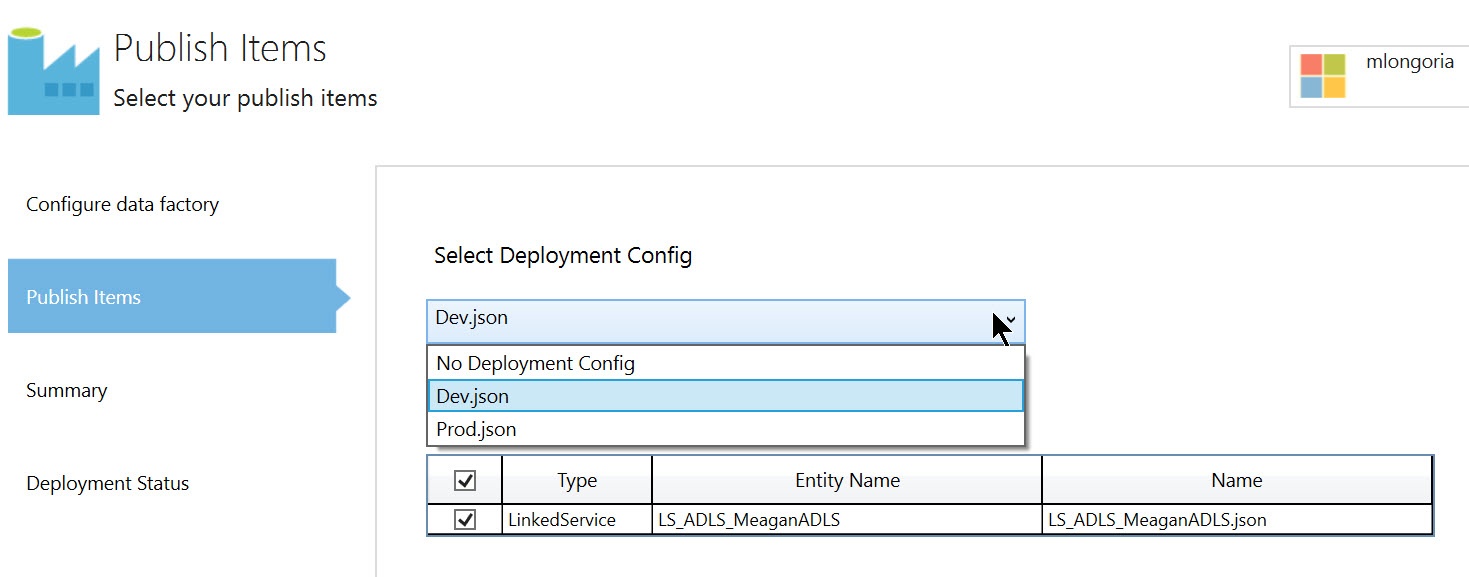Click the Type column header
This screenshot has width=1469, height=577.
[577, 480]
